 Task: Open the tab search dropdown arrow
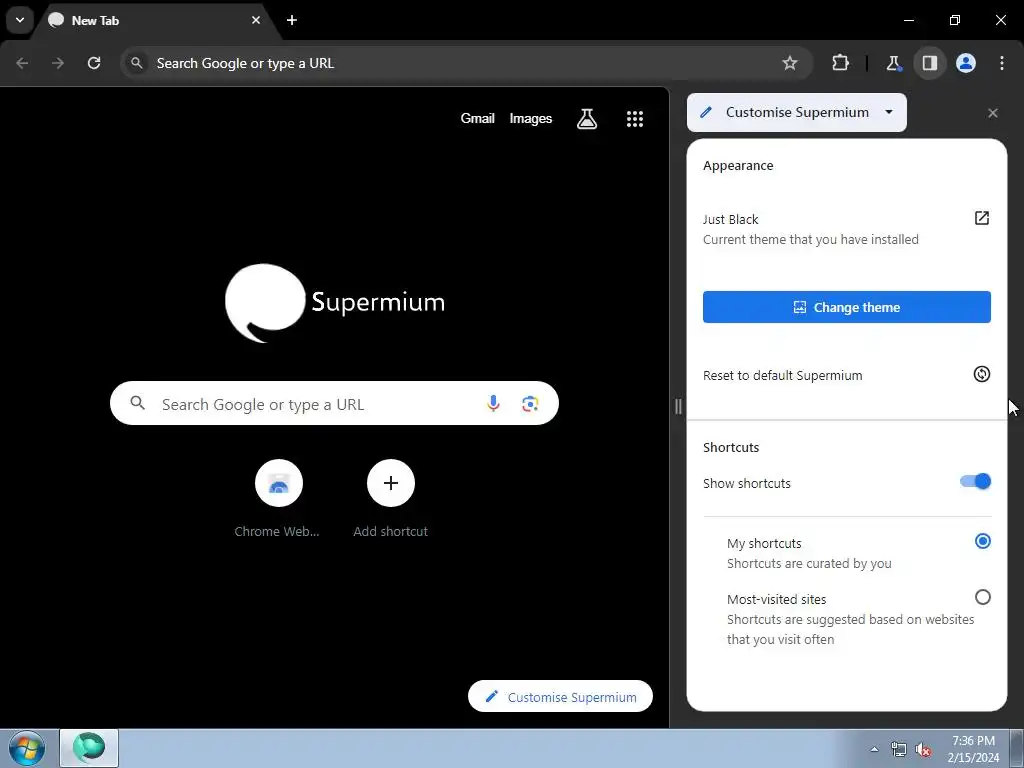20,20
